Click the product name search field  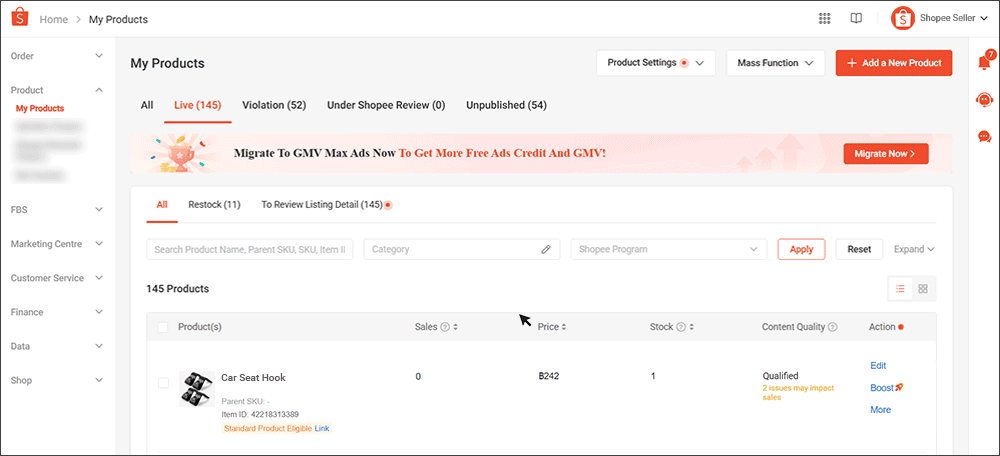coord(249,249)
